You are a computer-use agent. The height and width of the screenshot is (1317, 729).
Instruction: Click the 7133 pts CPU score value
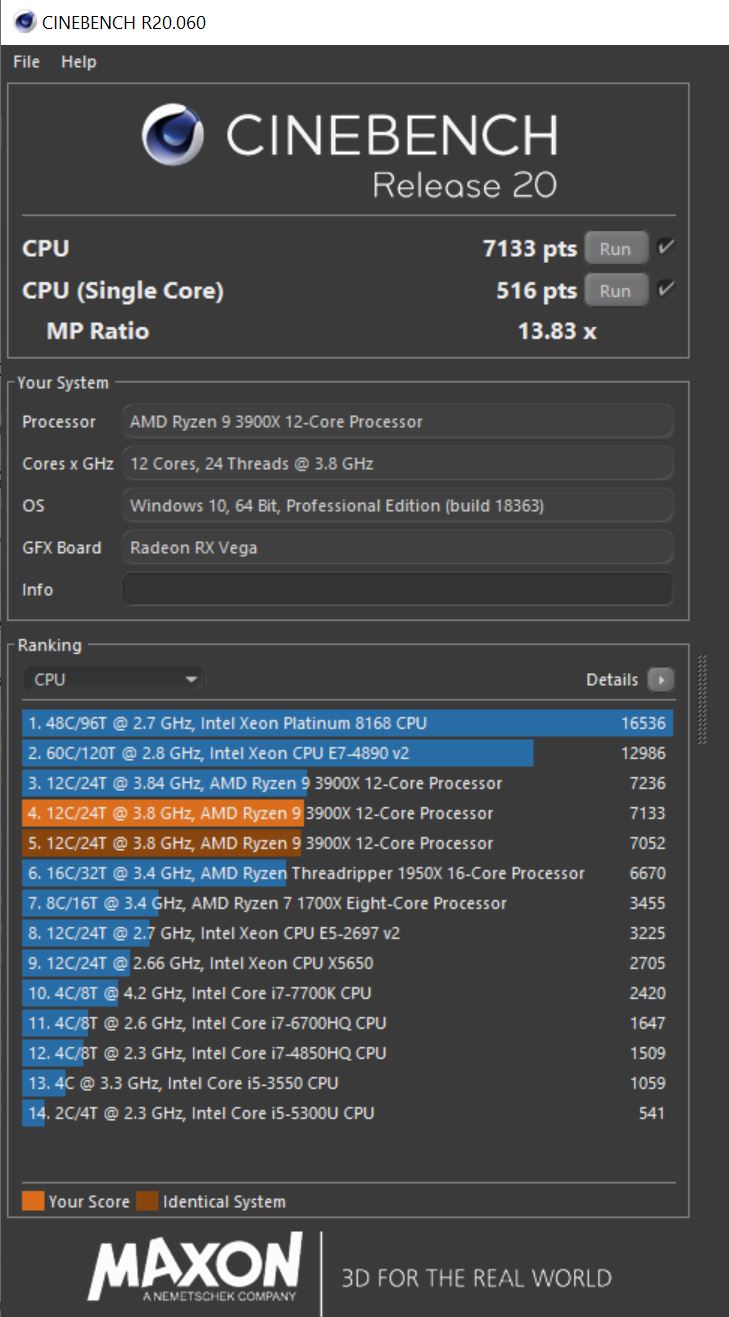coord(529,248)
